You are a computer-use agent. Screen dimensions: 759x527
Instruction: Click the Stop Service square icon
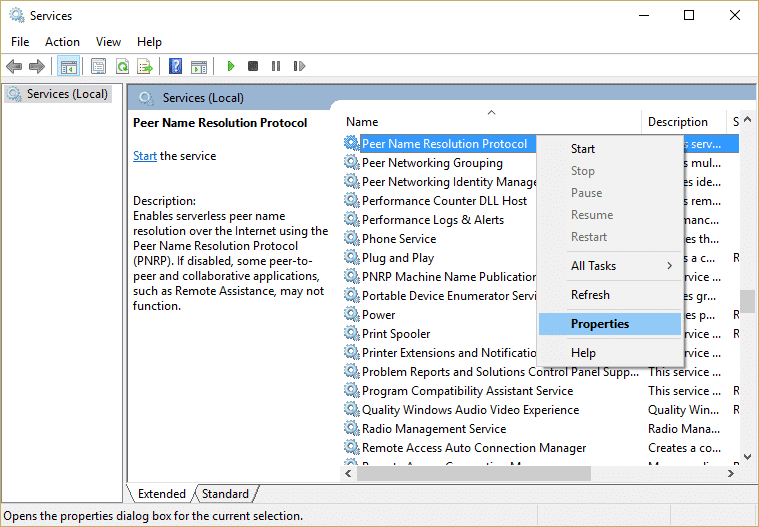pyautogui.click(x=253, y=66)
